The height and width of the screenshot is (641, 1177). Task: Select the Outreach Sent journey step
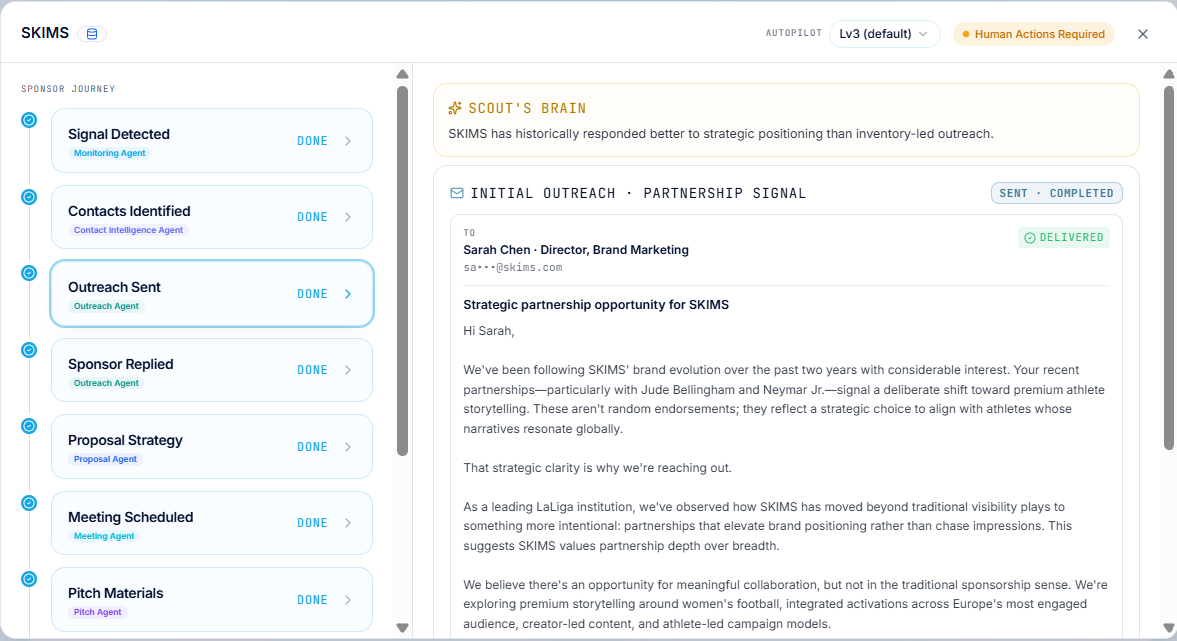coord(212,293)
